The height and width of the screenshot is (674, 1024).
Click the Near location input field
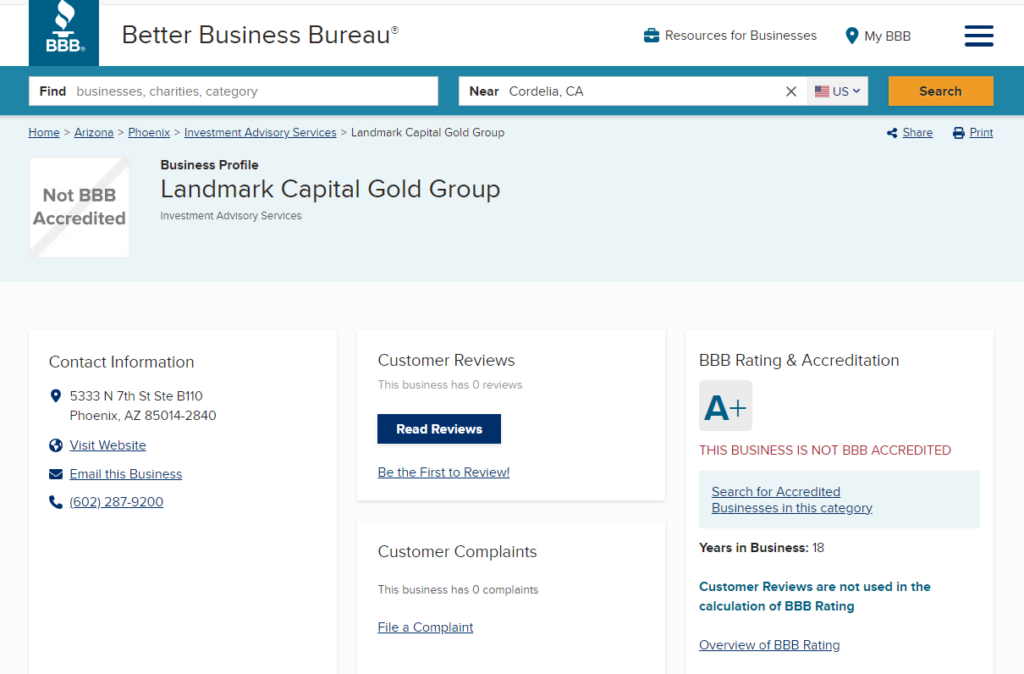[632, 91]
